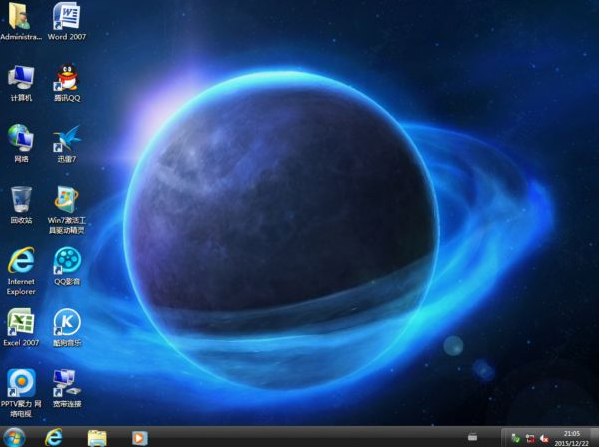Open Broadband Connection (宽带连接) shortcut
Screen dimensions: 602x447
(67, 382)
